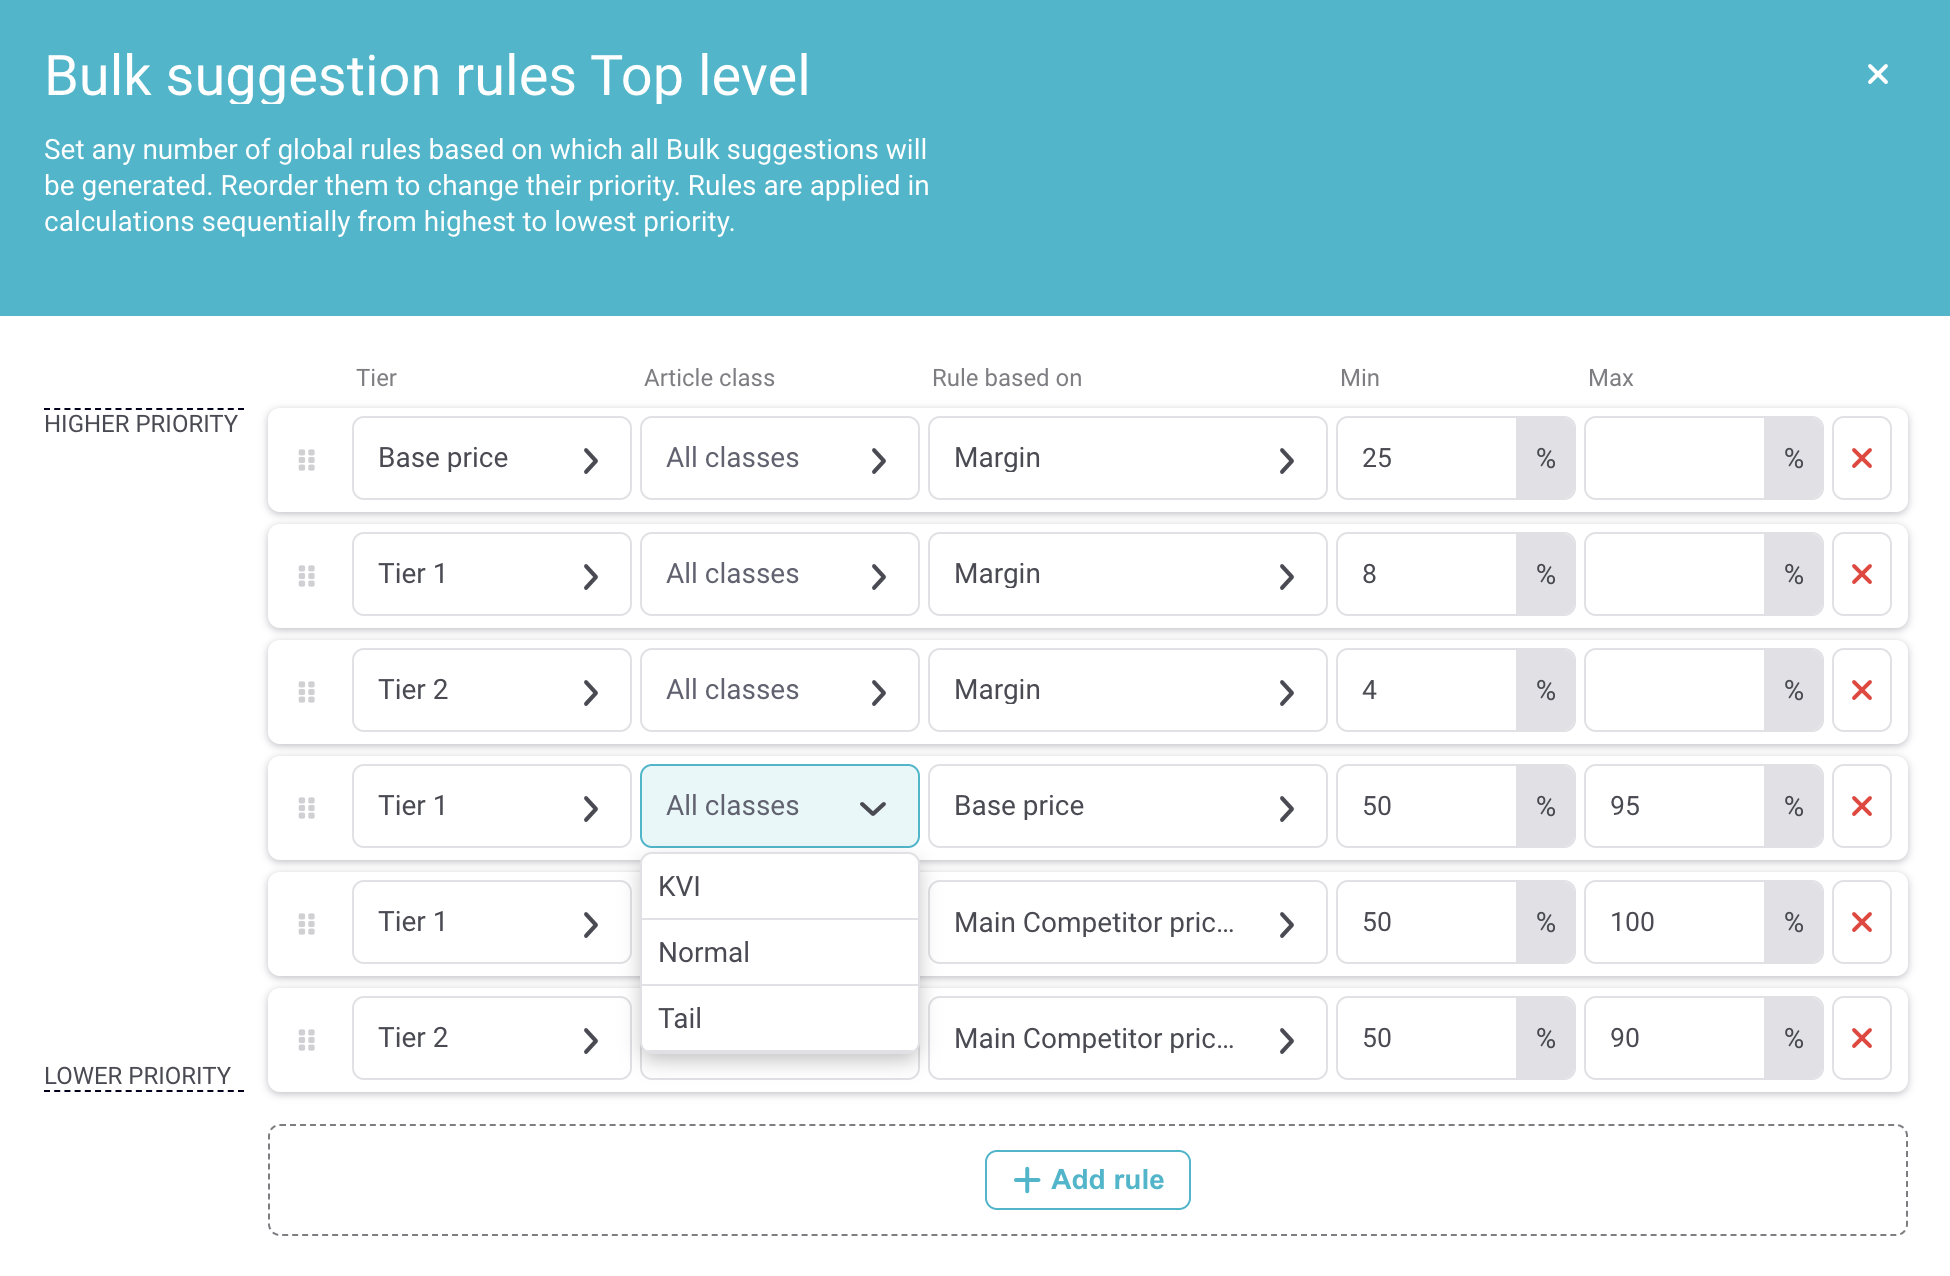This screenshot has width=1950, height=1276.
Task: Click the drag handle of the Tier 2 Margin row
Action: [x=307, y=692]
